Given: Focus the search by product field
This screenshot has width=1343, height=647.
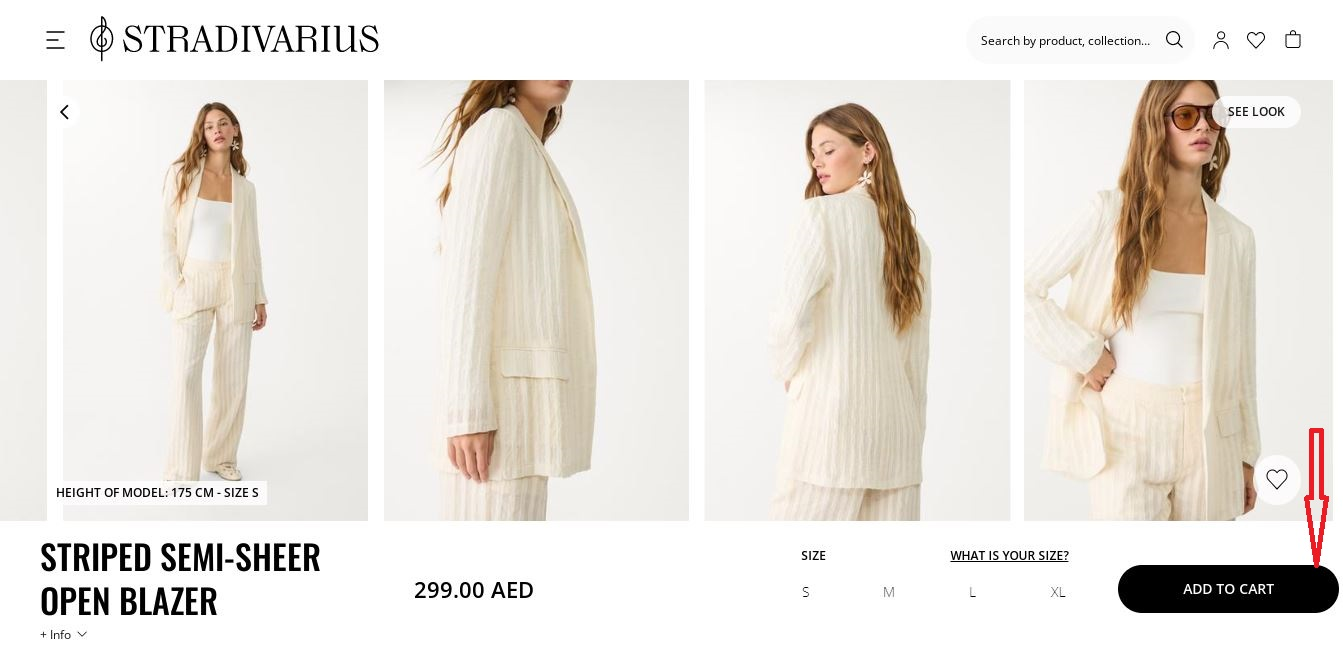Looking at the screenshot, I should pyautogui.click(x=1066, y=40).
